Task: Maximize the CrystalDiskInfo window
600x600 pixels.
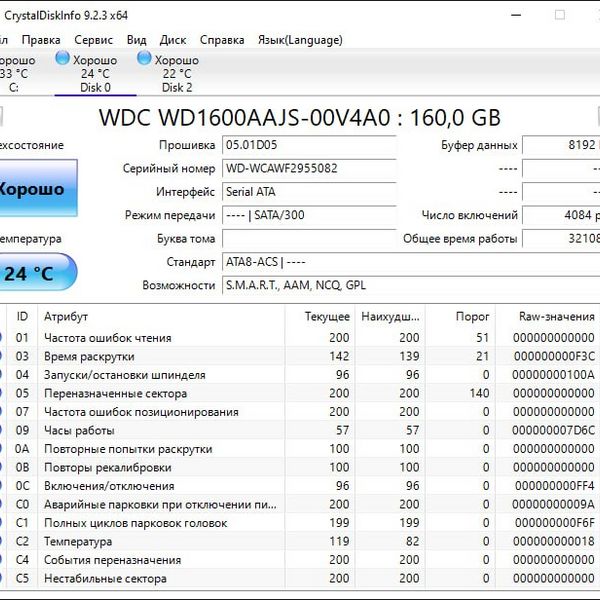Action: [560, 15]
